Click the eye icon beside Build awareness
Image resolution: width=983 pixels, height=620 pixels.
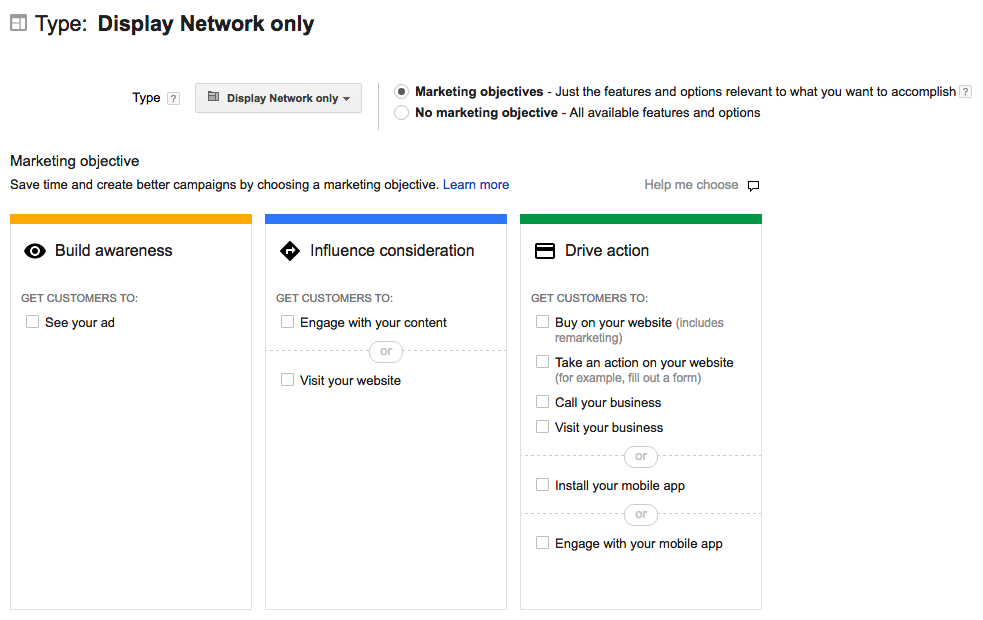tap(34, 250)
